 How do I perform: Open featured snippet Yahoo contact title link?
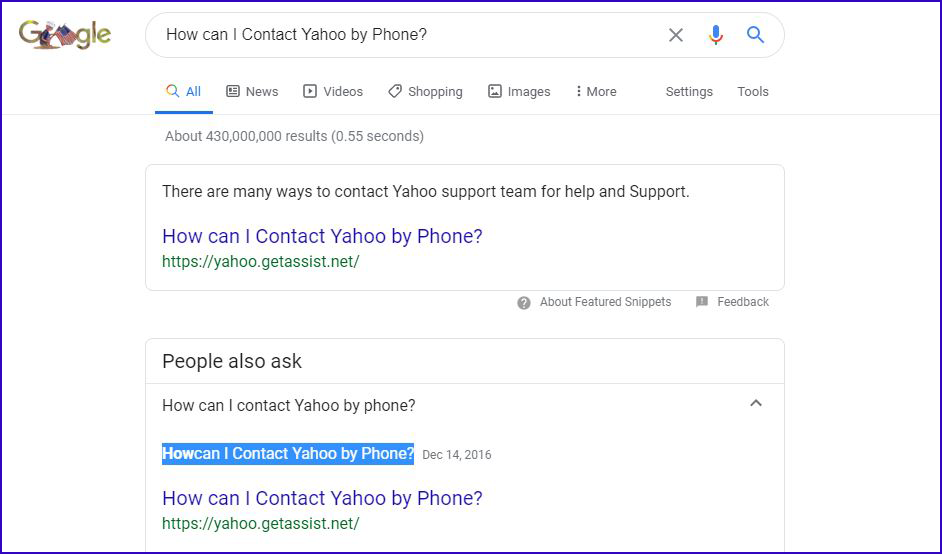(x=322, y=237)
